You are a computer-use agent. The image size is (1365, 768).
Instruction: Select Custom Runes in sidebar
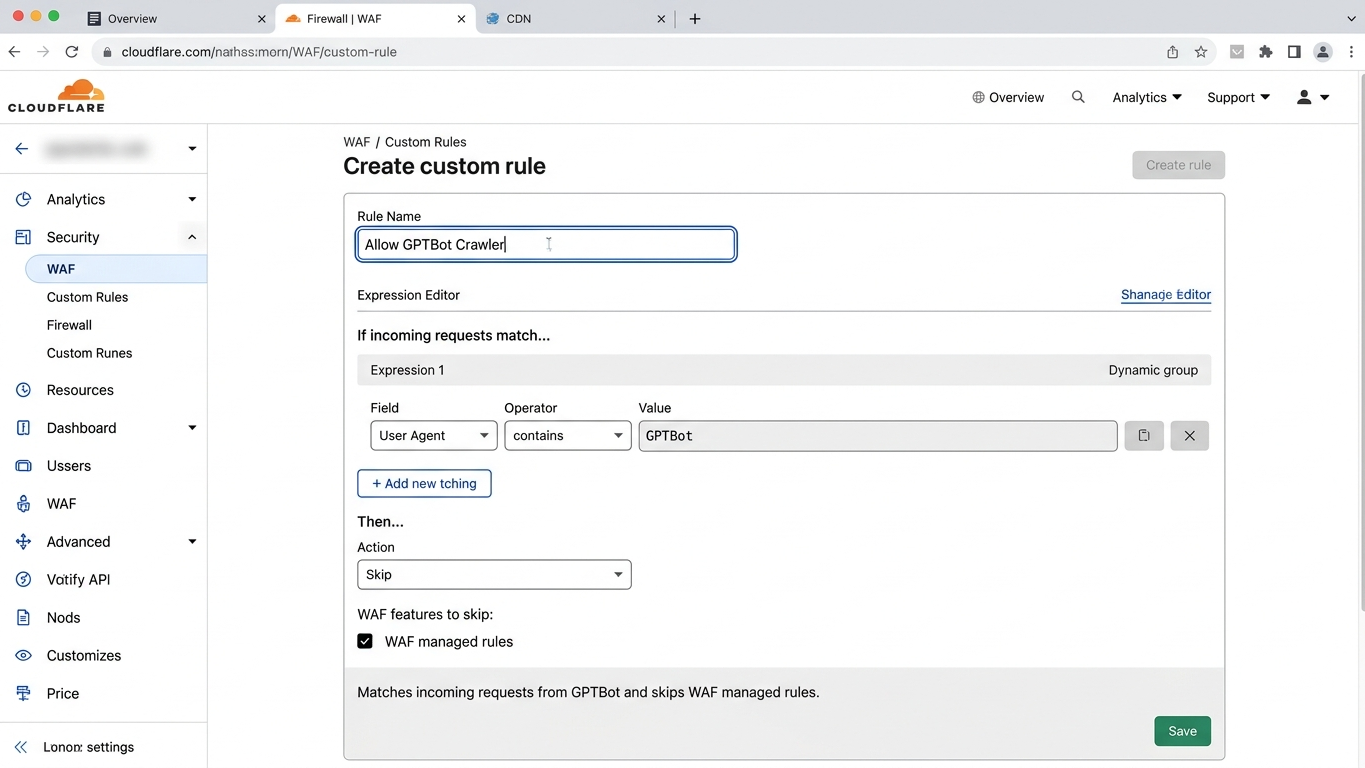tap(89, 353)
